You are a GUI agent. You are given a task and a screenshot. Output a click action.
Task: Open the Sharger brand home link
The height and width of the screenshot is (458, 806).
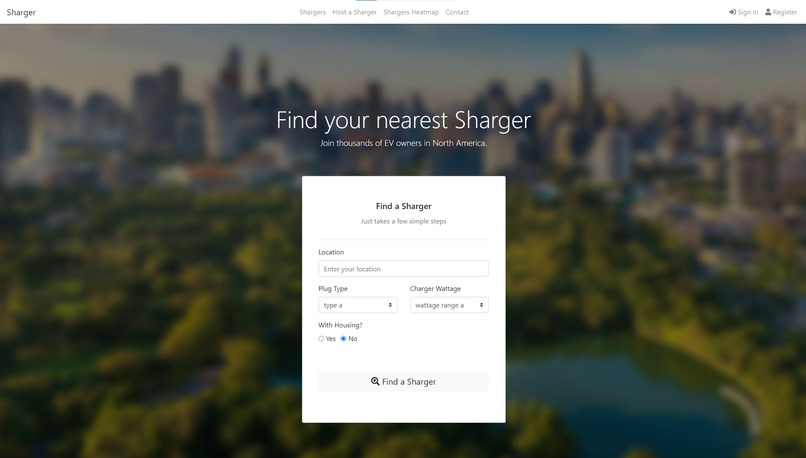[21, 12]
